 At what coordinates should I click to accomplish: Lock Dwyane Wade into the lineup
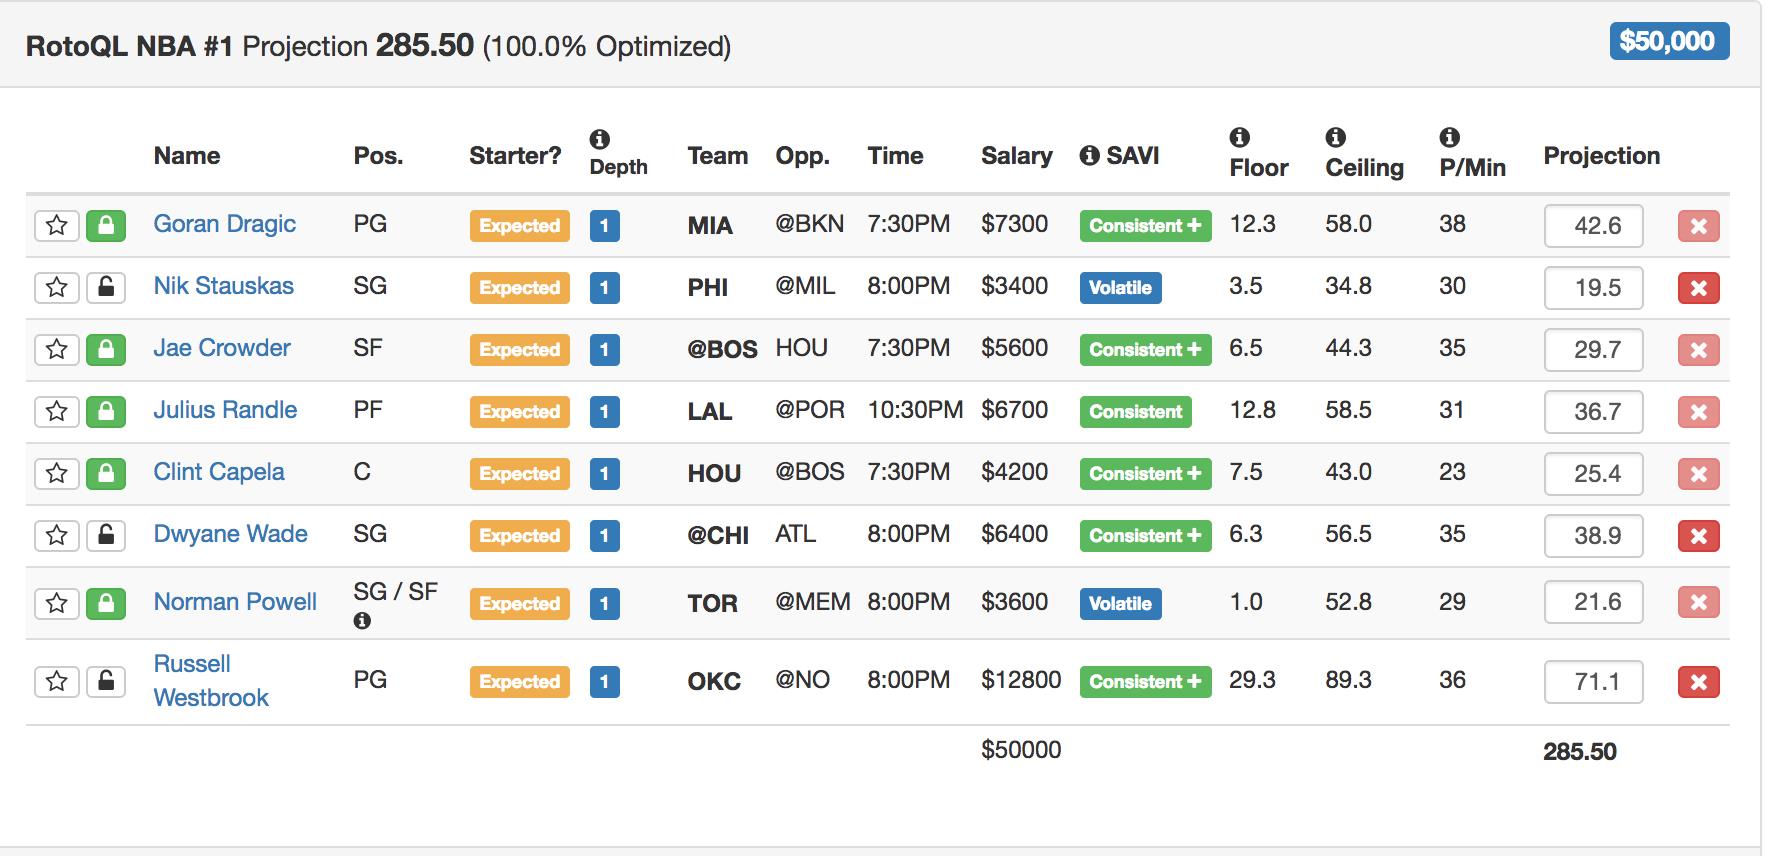[x=106, y=536]
